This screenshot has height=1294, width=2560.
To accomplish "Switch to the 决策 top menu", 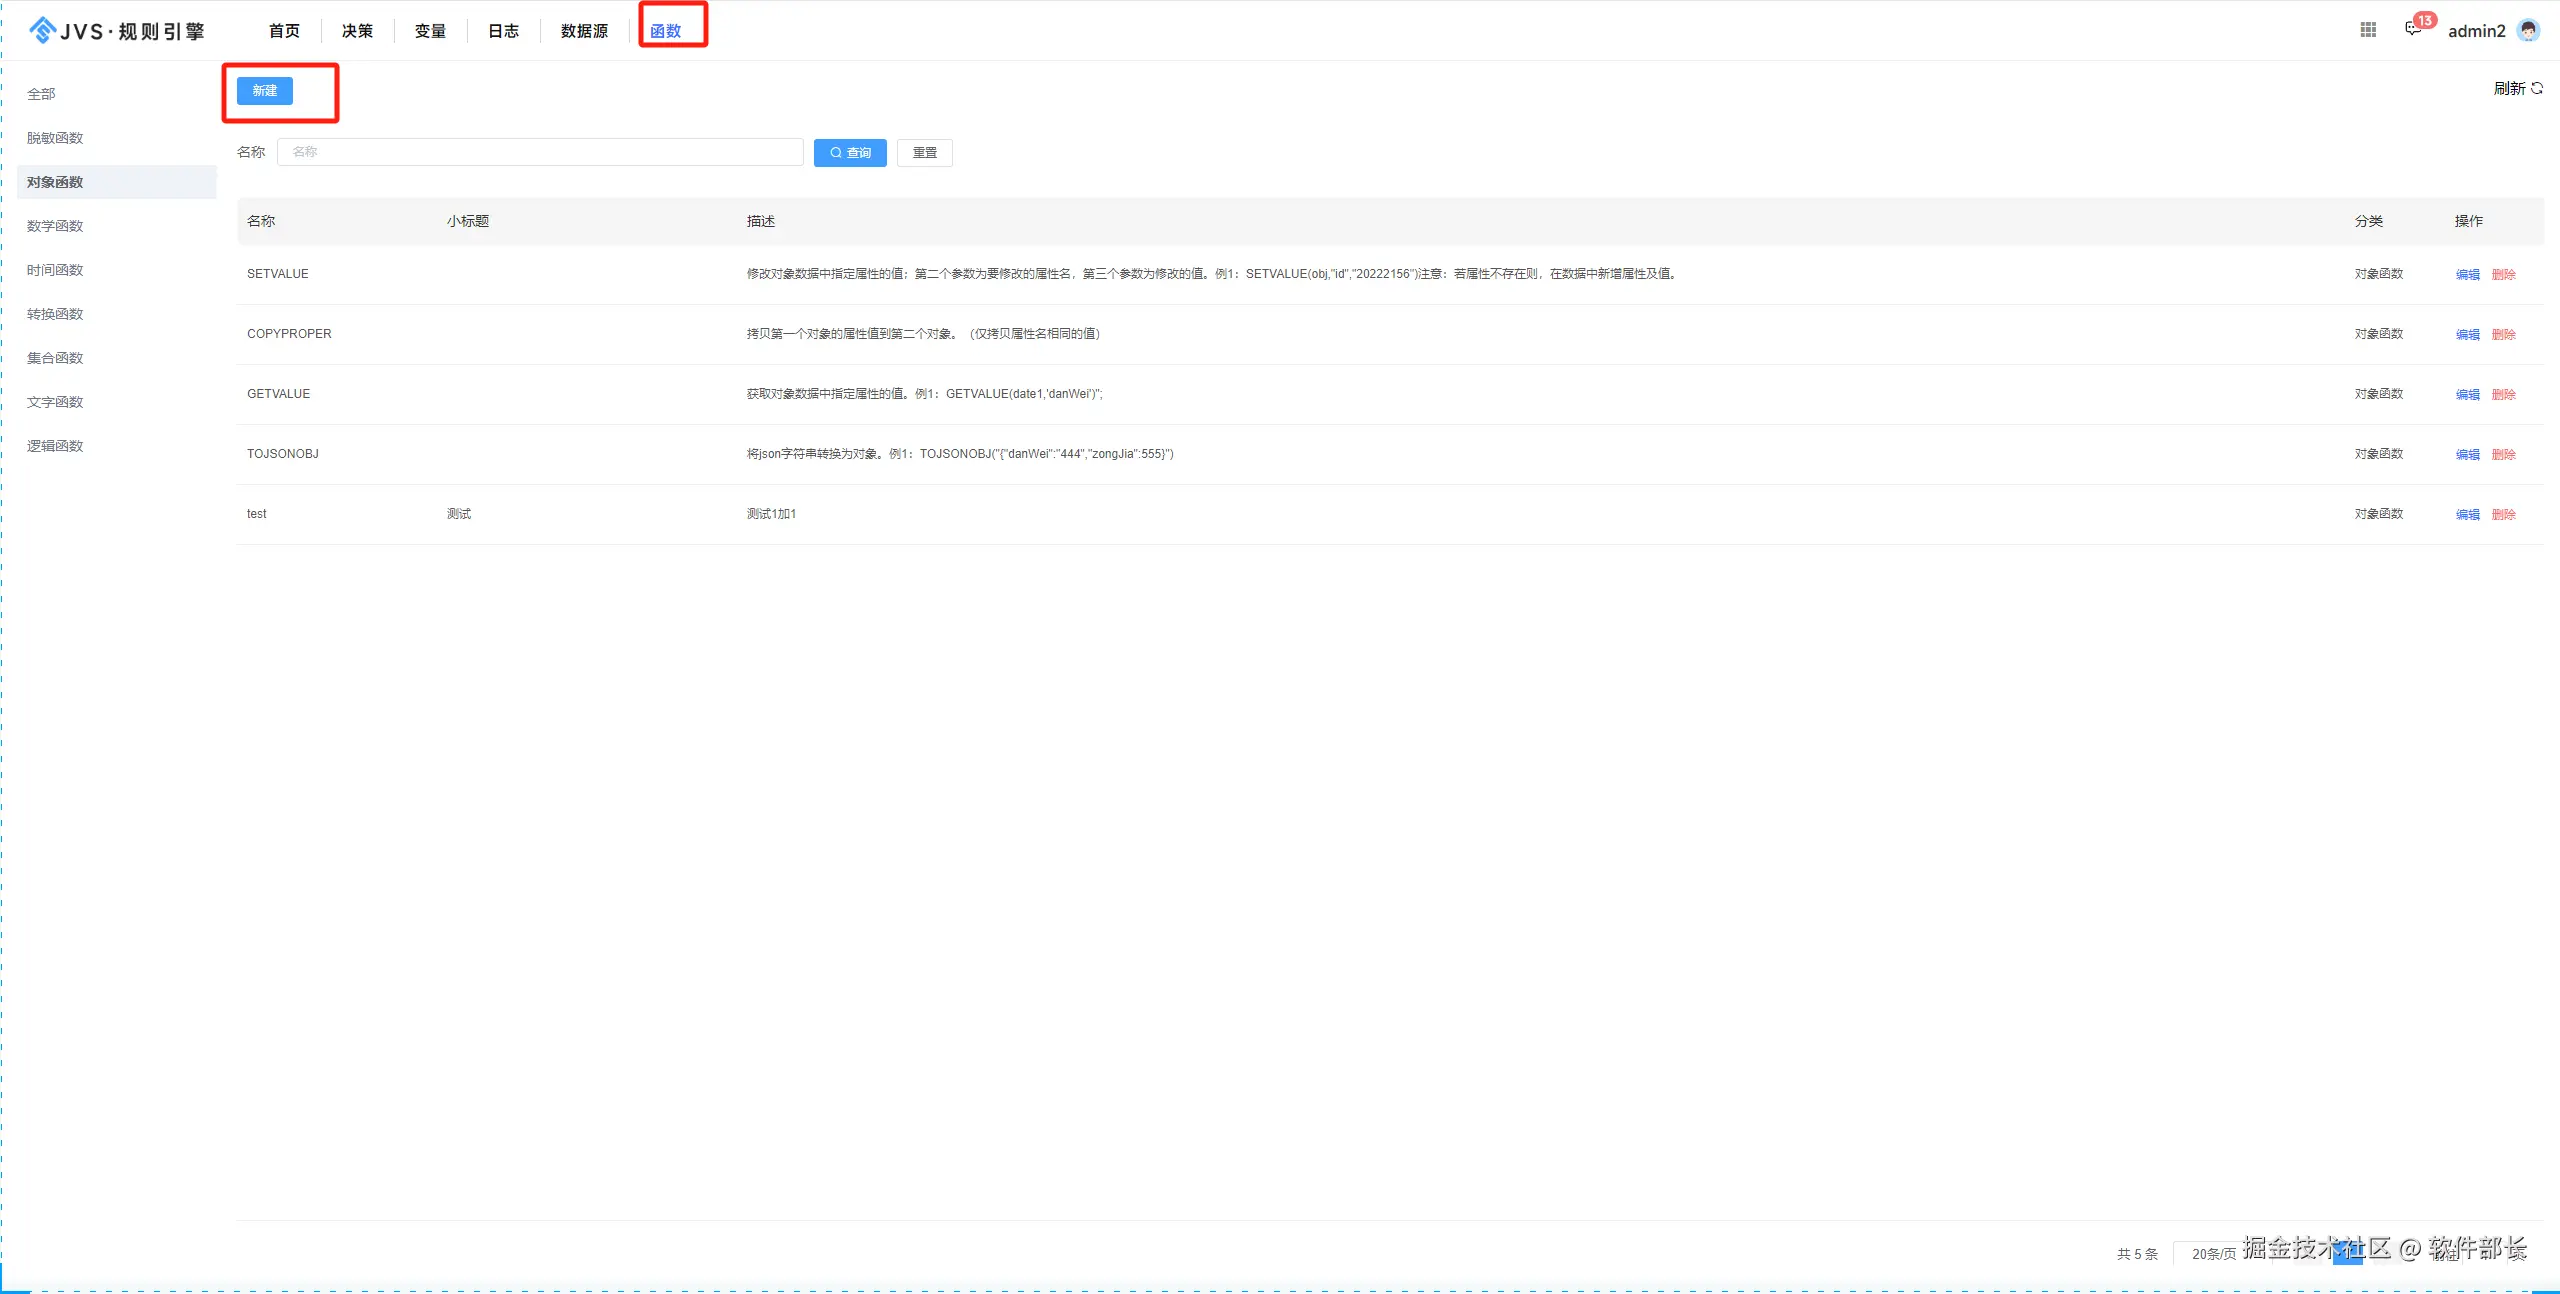I will pos(357,31).
